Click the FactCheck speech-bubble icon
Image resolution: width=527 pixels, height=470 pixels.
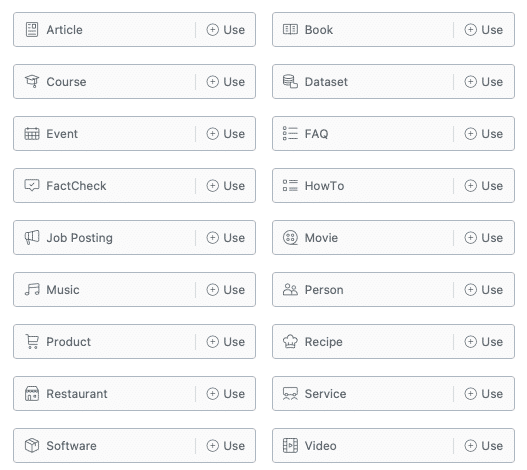(32, 185)
